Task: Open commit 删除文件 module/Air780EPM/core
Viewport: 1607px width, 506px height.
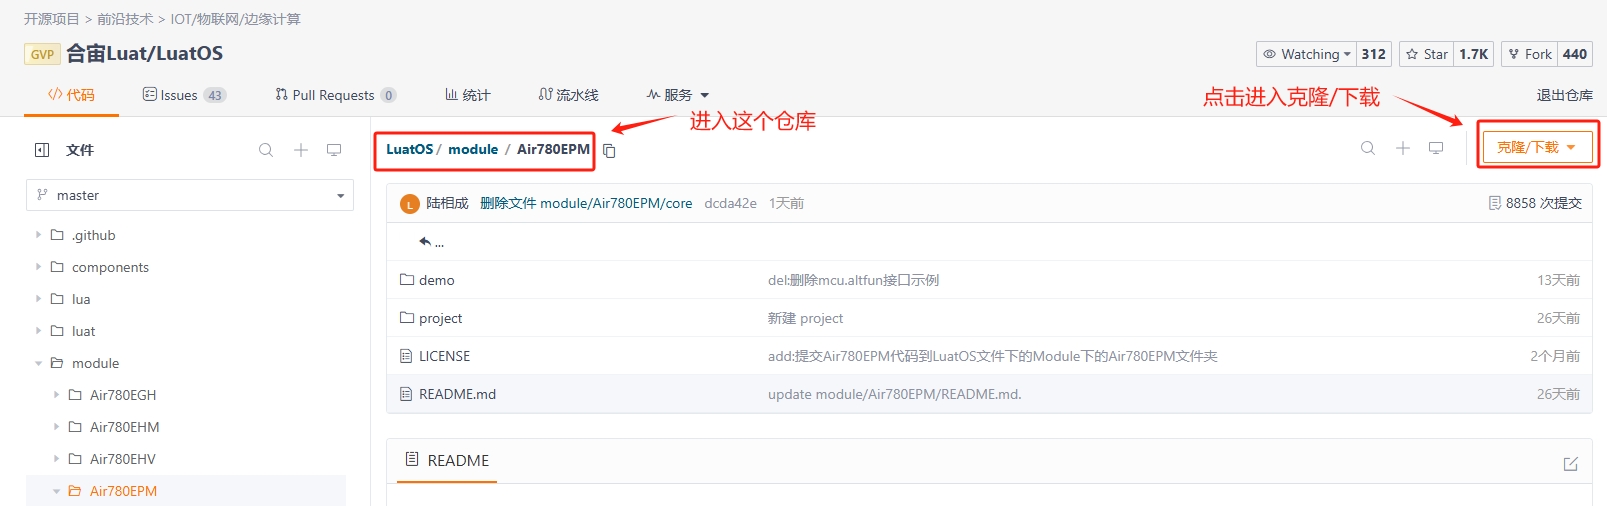Action: click(x=586, y=203)
